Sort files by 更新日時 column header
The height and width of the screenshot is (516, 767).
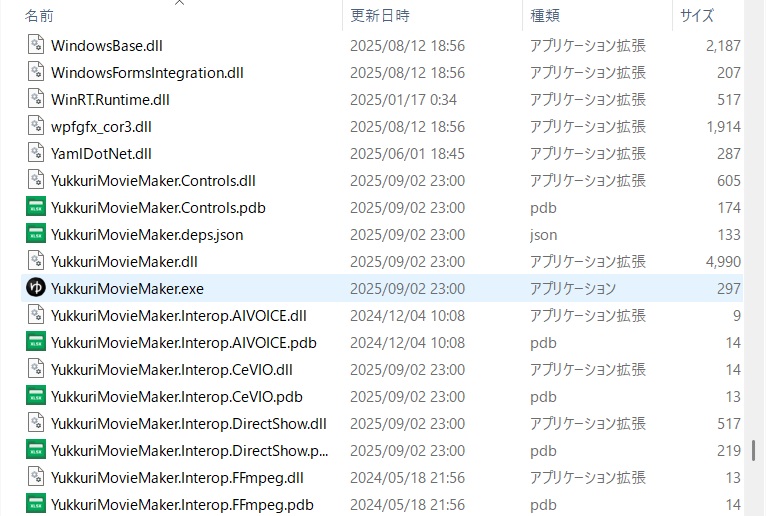pyautogui.click(x=379, y=15)
